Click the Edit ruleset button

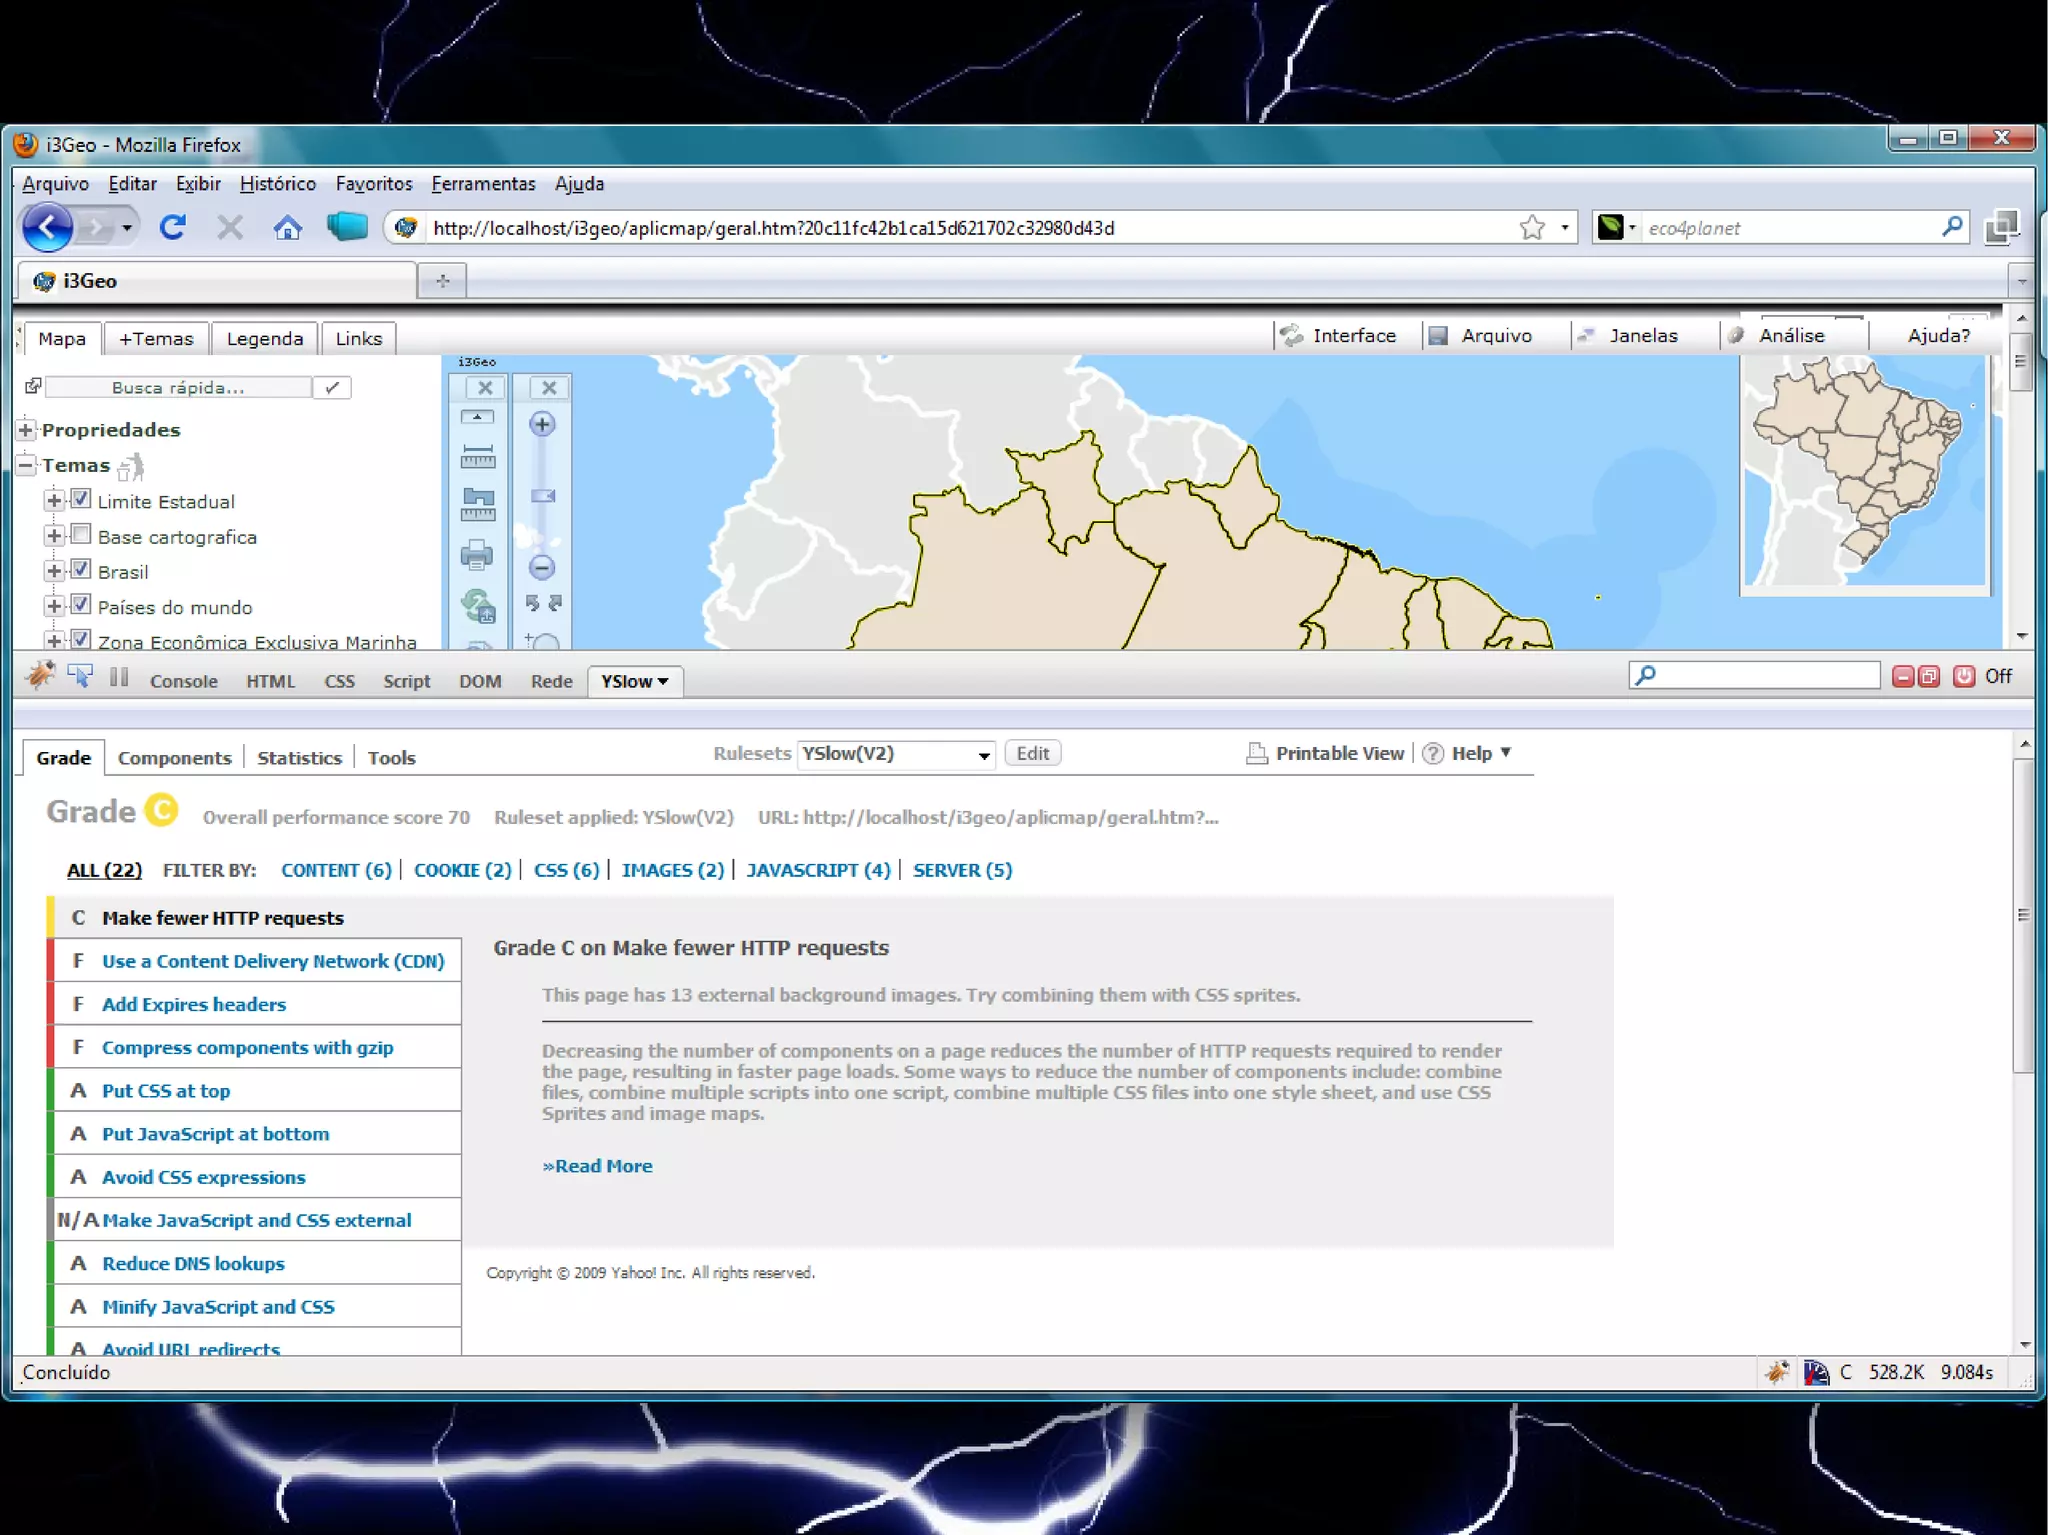1032,753
